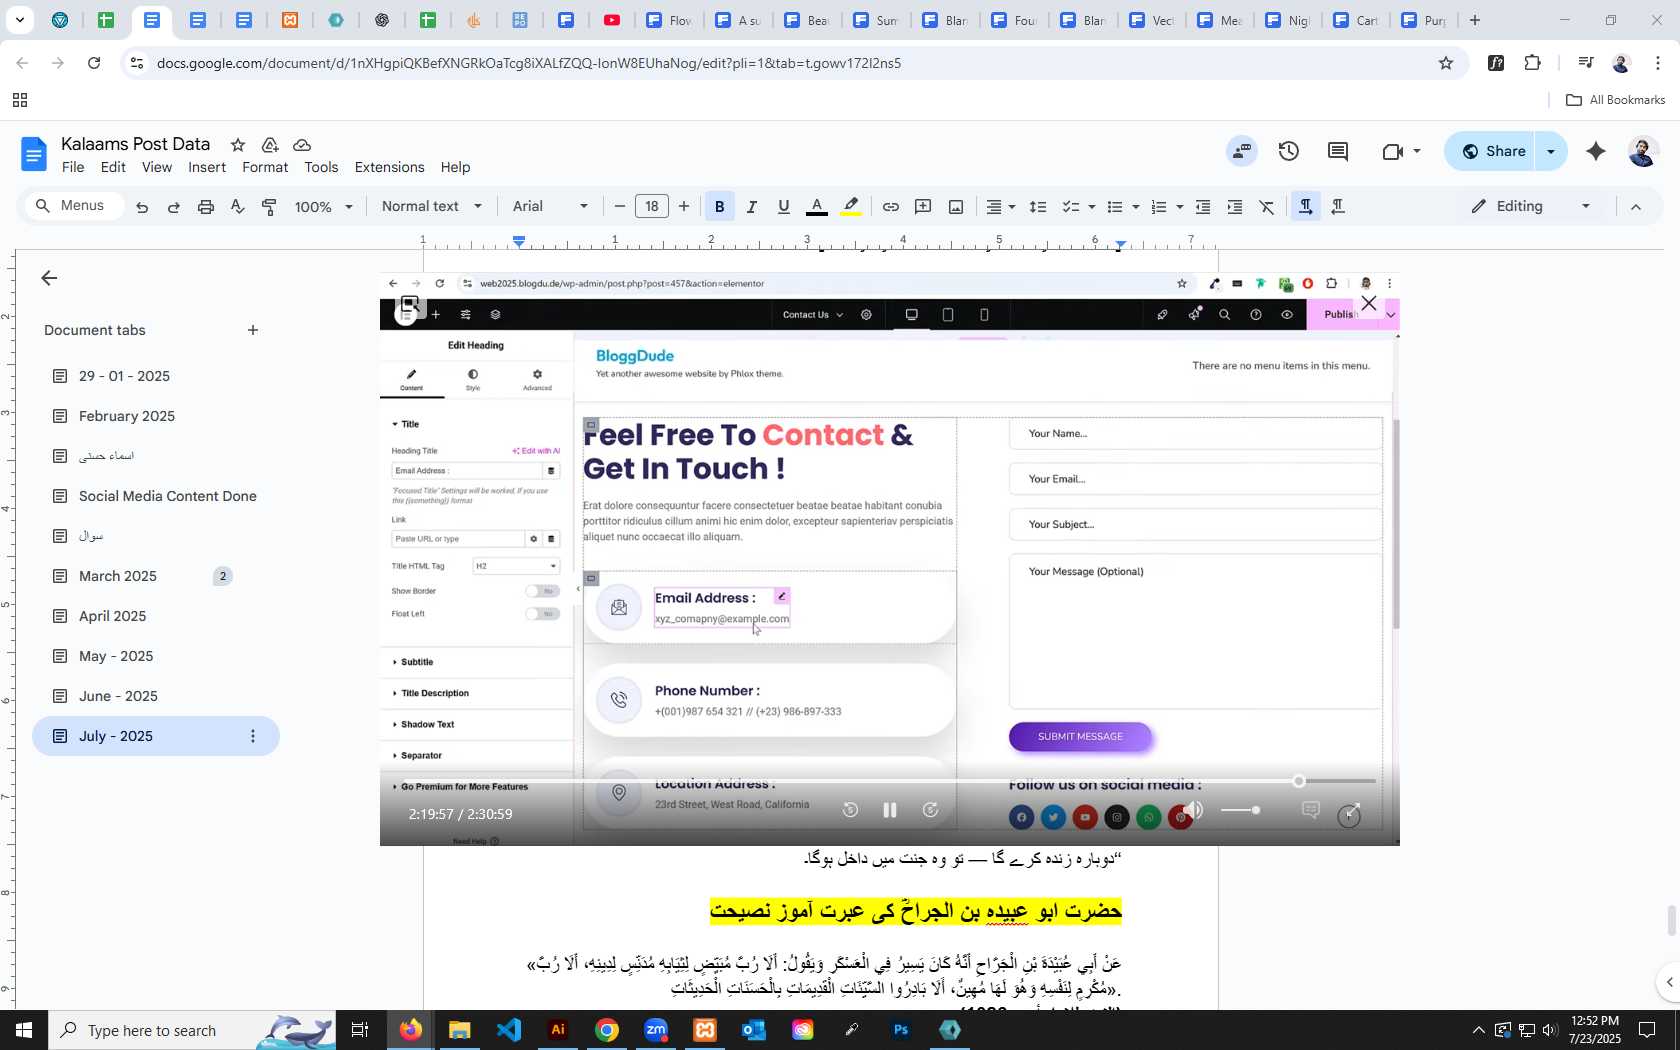Collapse the toolbar using the up chevron
This screenshot has height=1050, width=1680.
(x=1636, y=207)
